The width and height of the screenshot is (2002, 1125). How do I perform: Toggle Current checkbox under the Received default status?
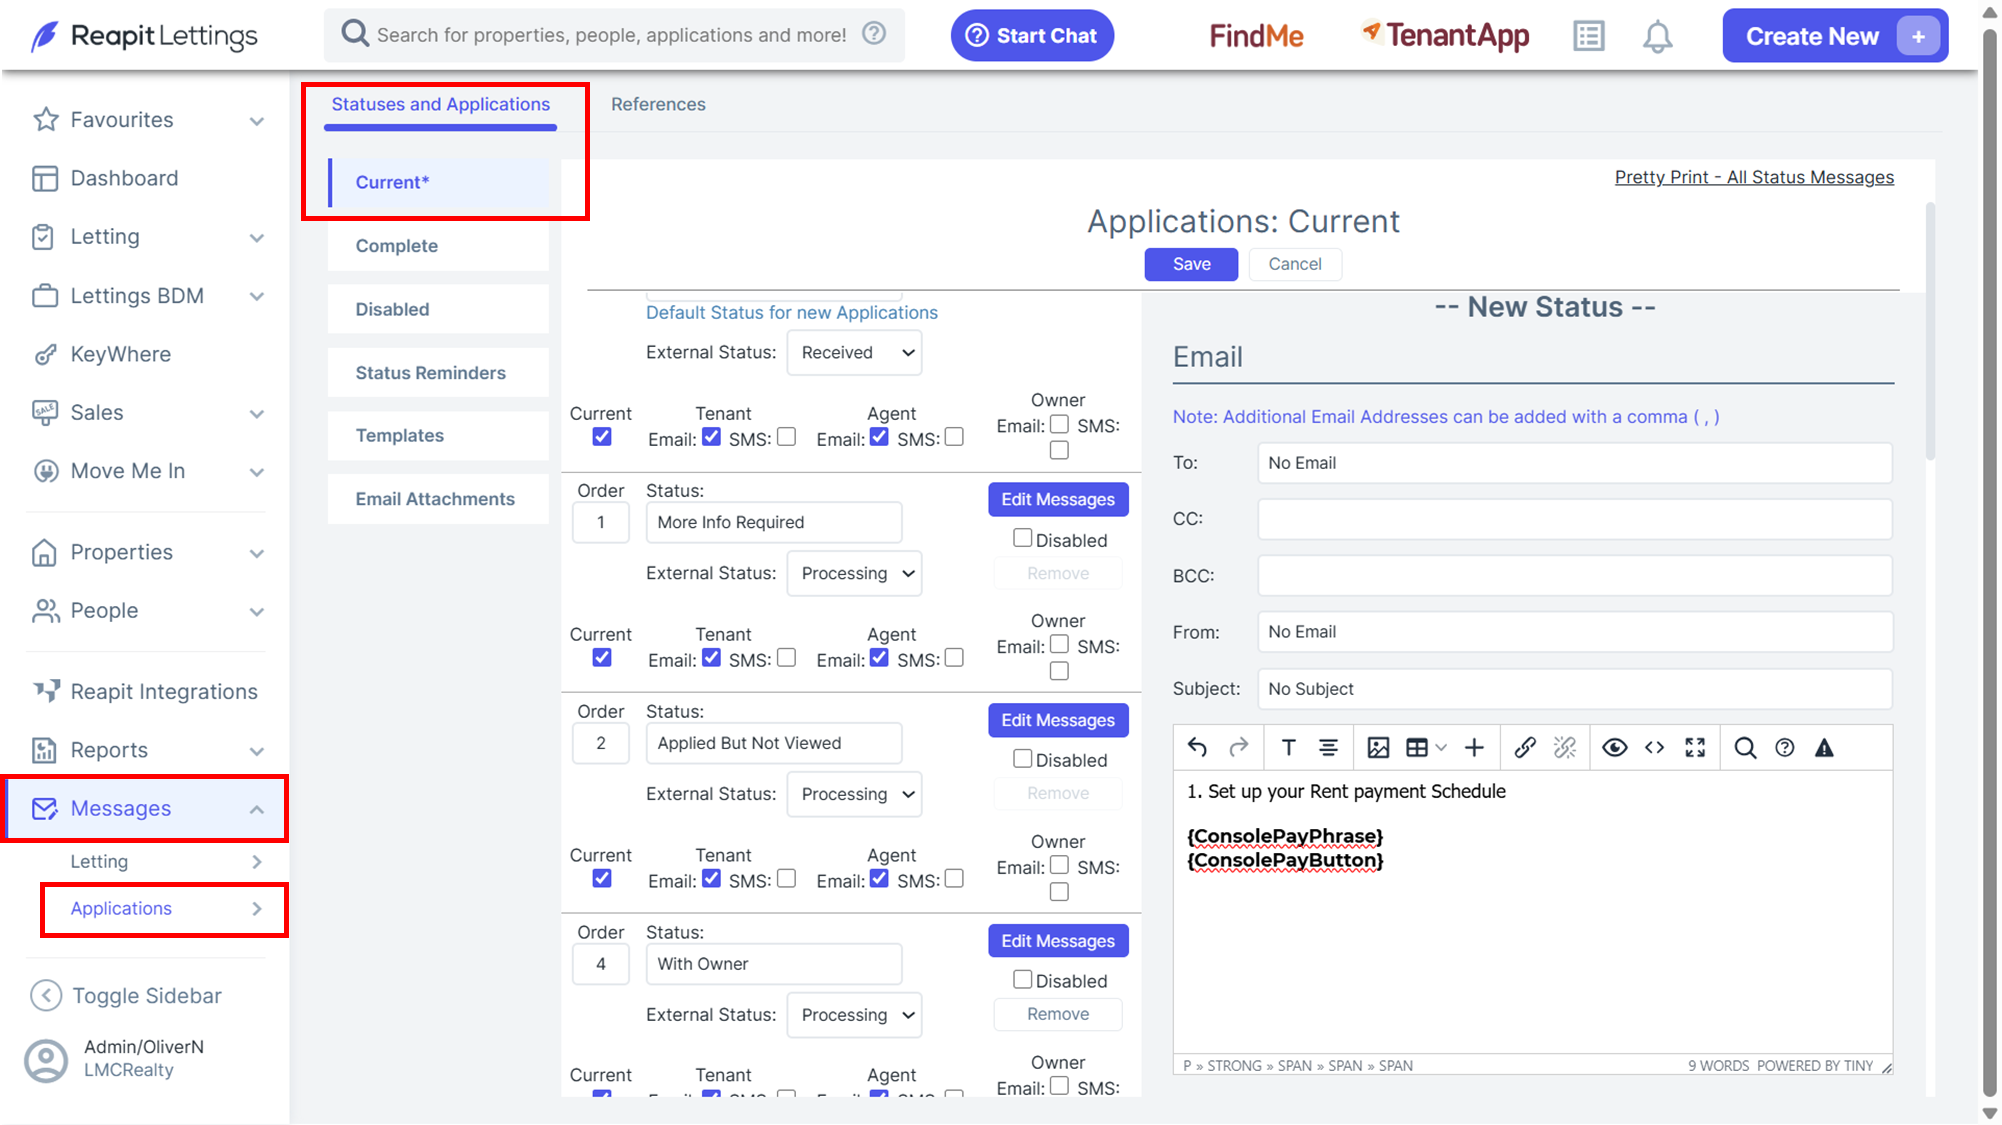pos(602,437)
